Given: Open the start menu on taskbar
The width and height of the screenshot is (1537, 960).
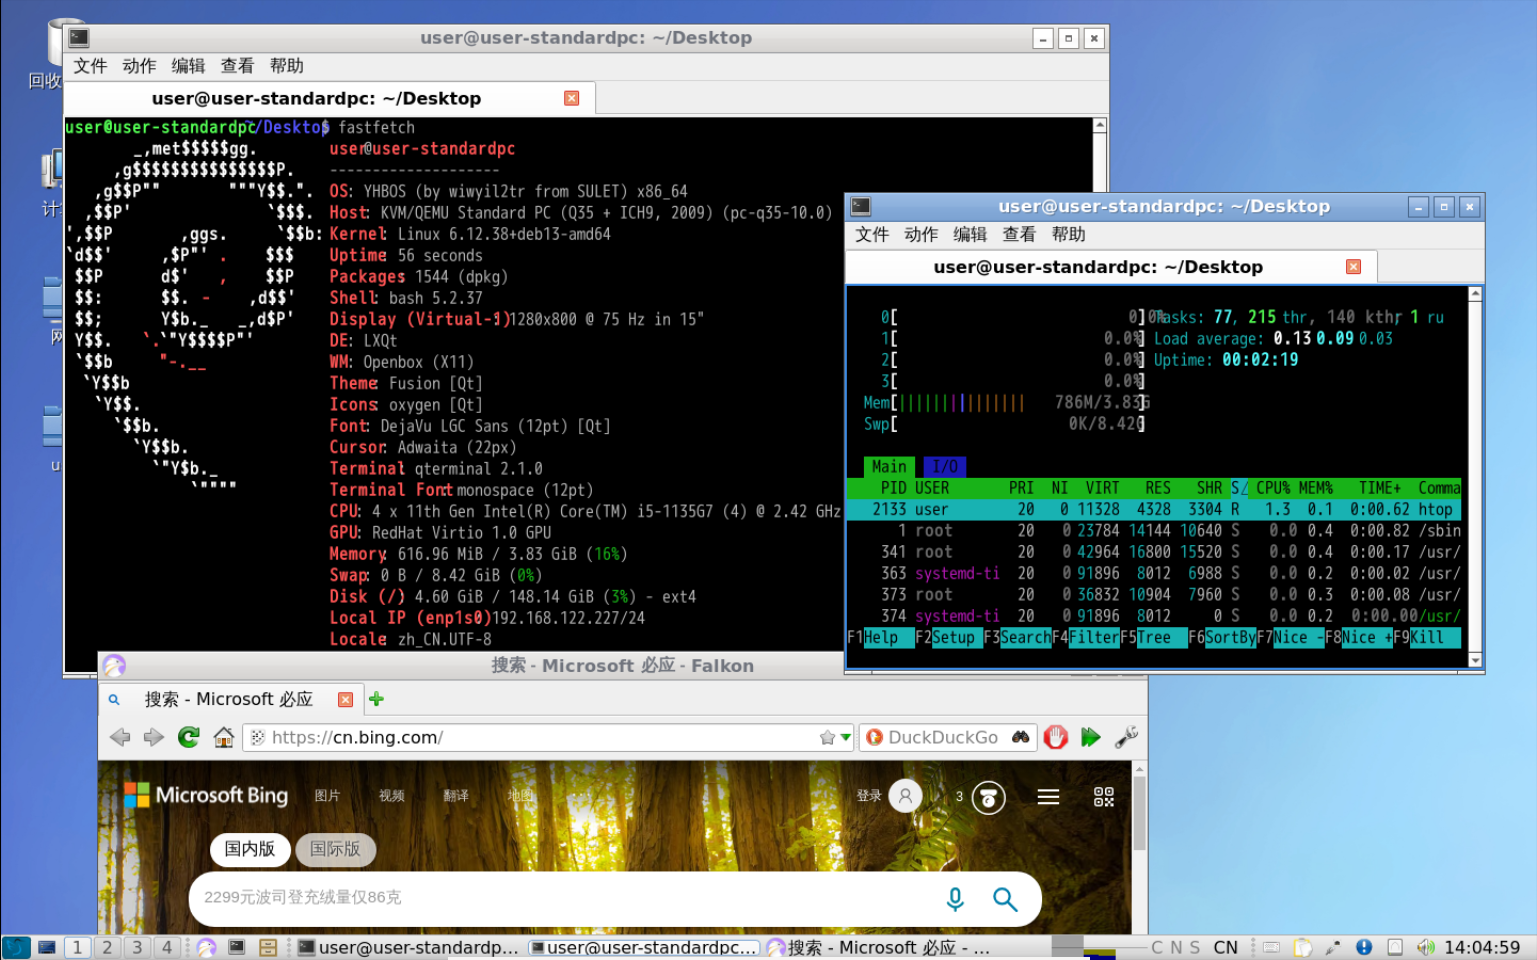Looking at the screenshot, I should click(x=16, y=947).
